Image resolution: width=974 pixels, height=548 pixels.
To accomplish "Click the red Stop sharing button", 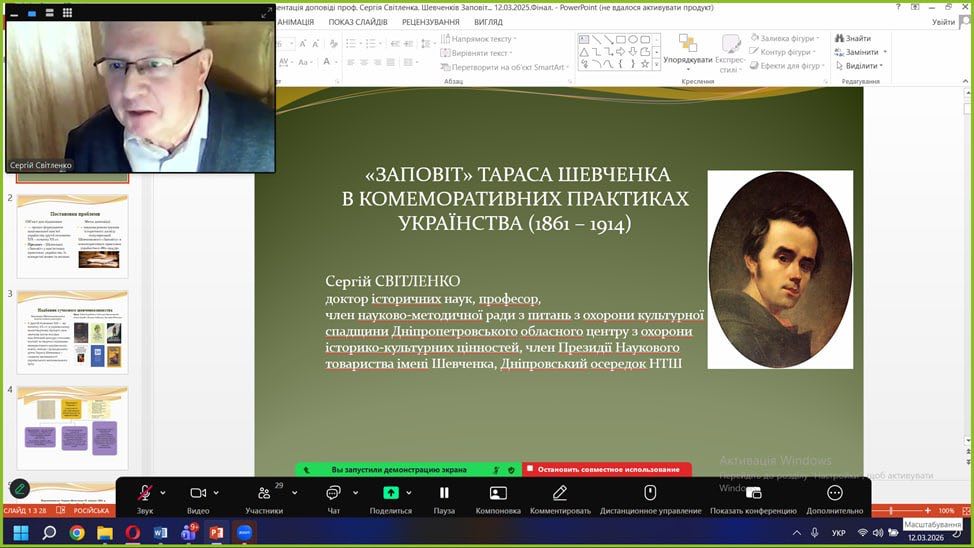I will tap(606, 469).
